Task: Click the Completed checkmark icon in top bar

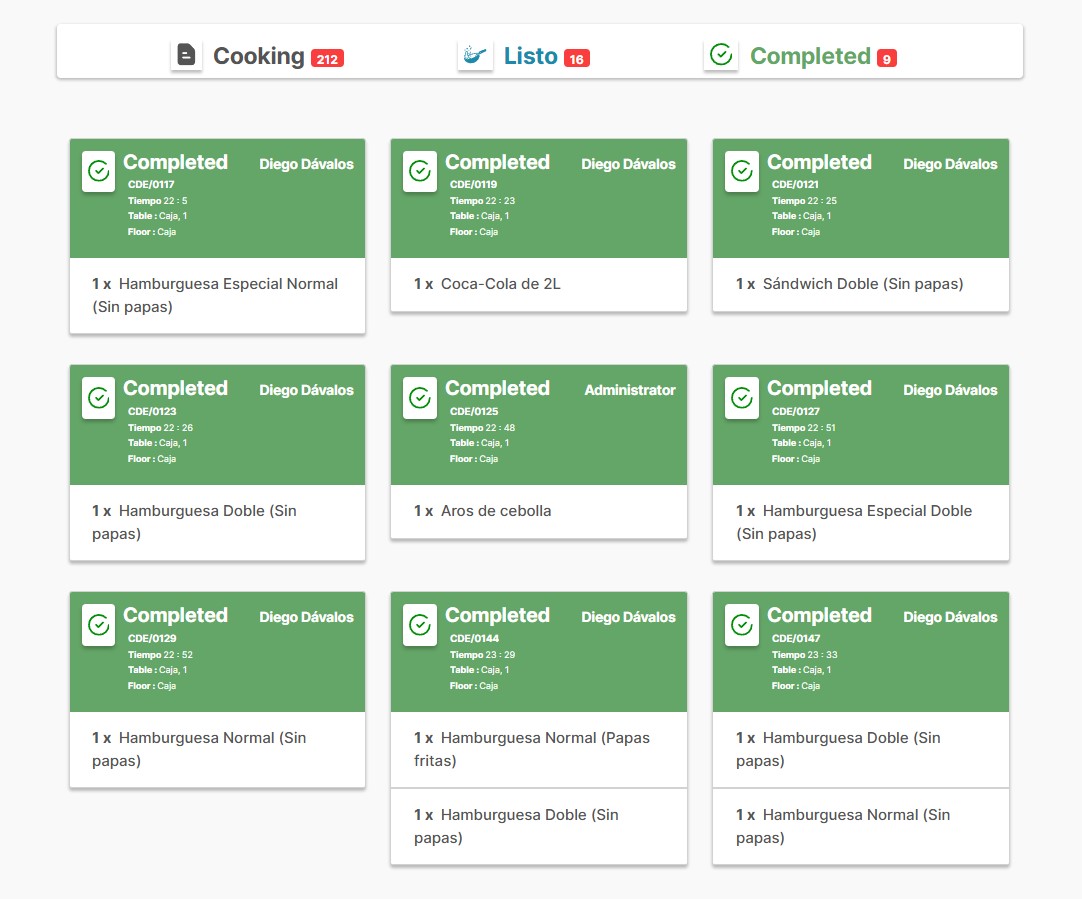Action: tap(721, 56)
